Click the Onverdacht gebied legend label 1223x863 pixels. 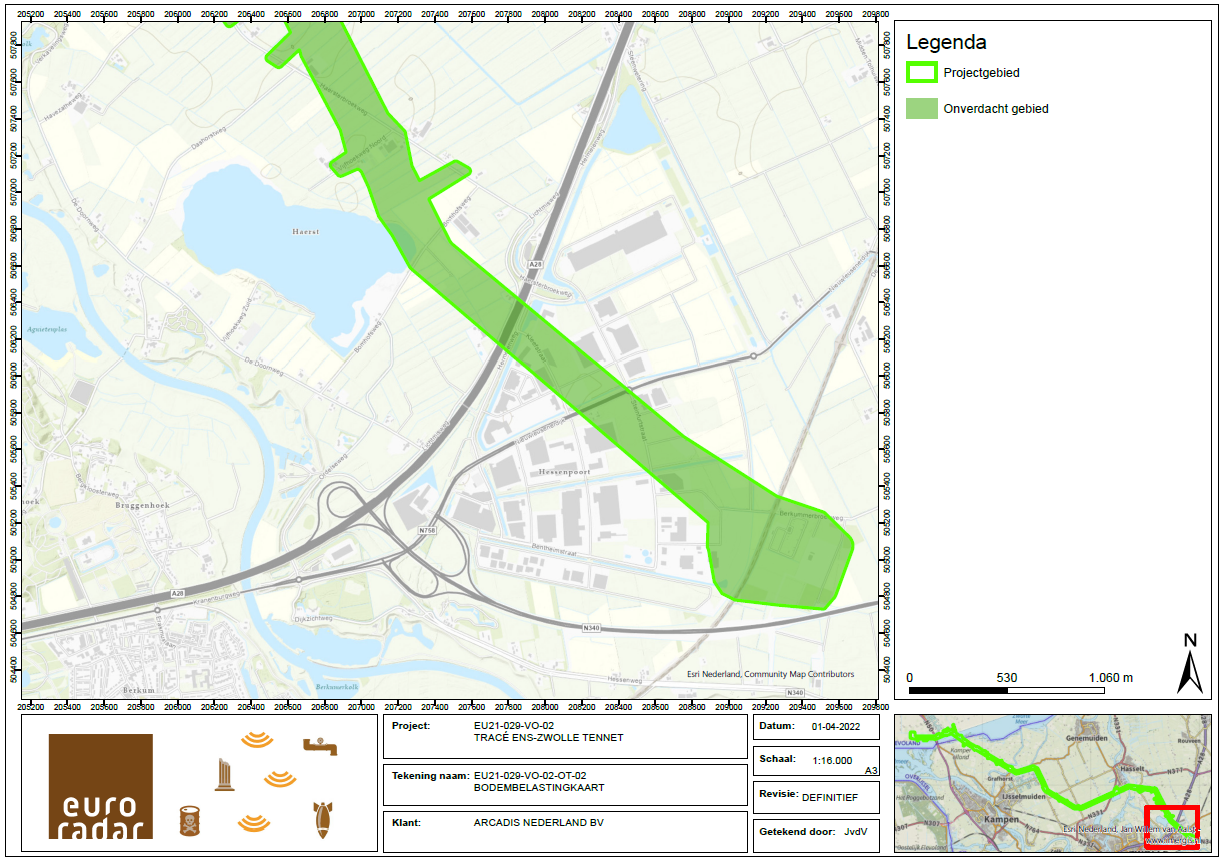(995, 109)
